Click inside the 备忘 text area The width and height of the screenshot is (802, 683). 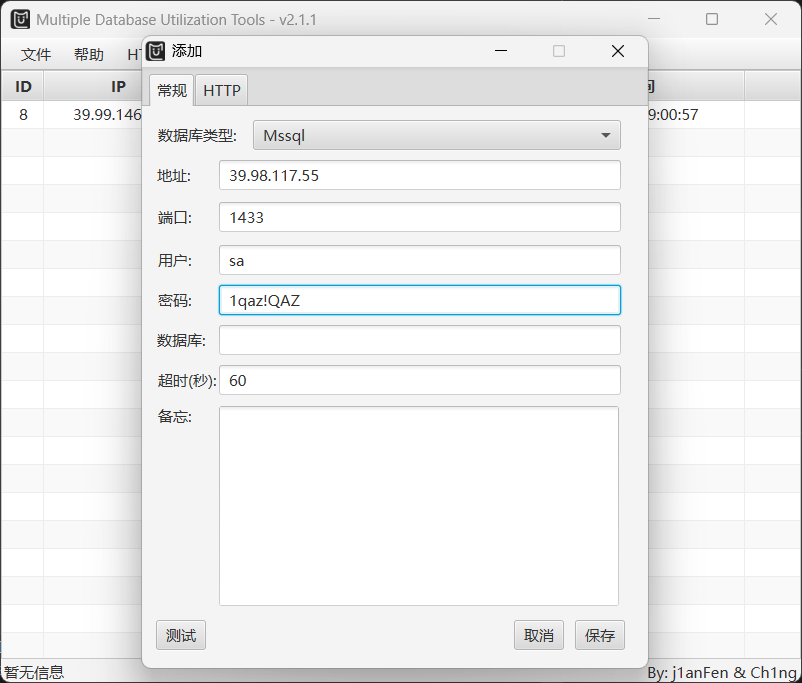pyautogui.click(x=418, y=505)
